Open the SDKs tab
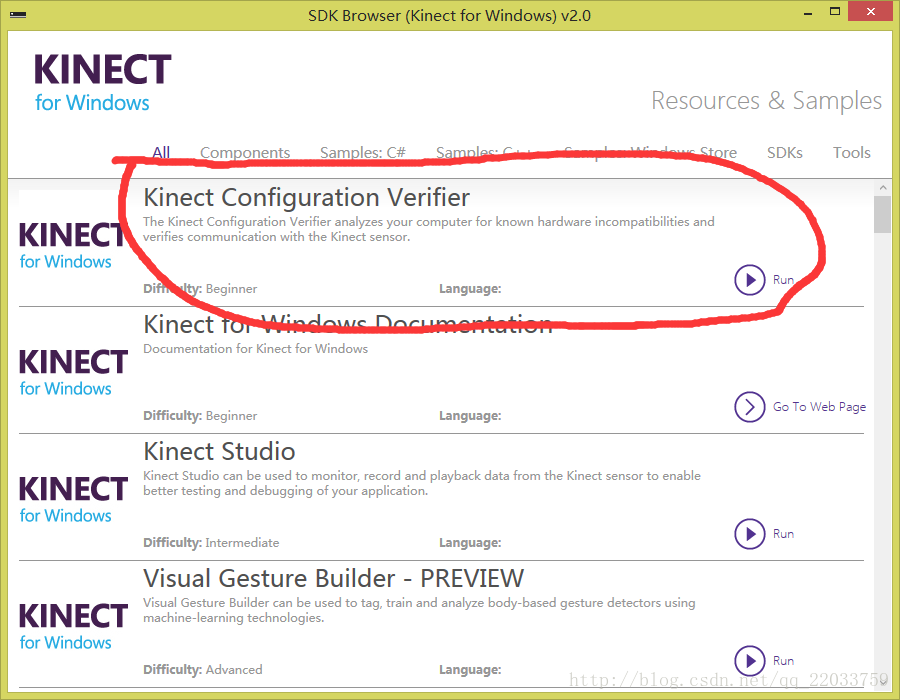This screenshot has height=700, width=900. coord(785,153)
